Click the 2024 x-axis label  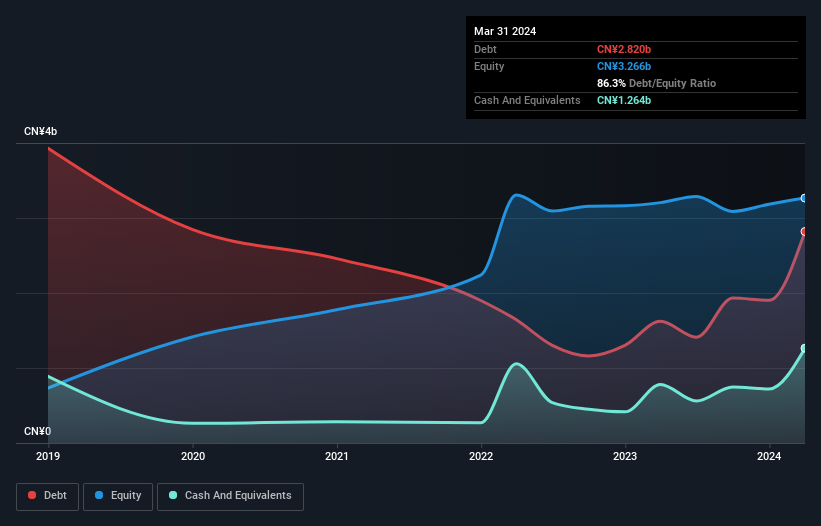click(769, 456)
